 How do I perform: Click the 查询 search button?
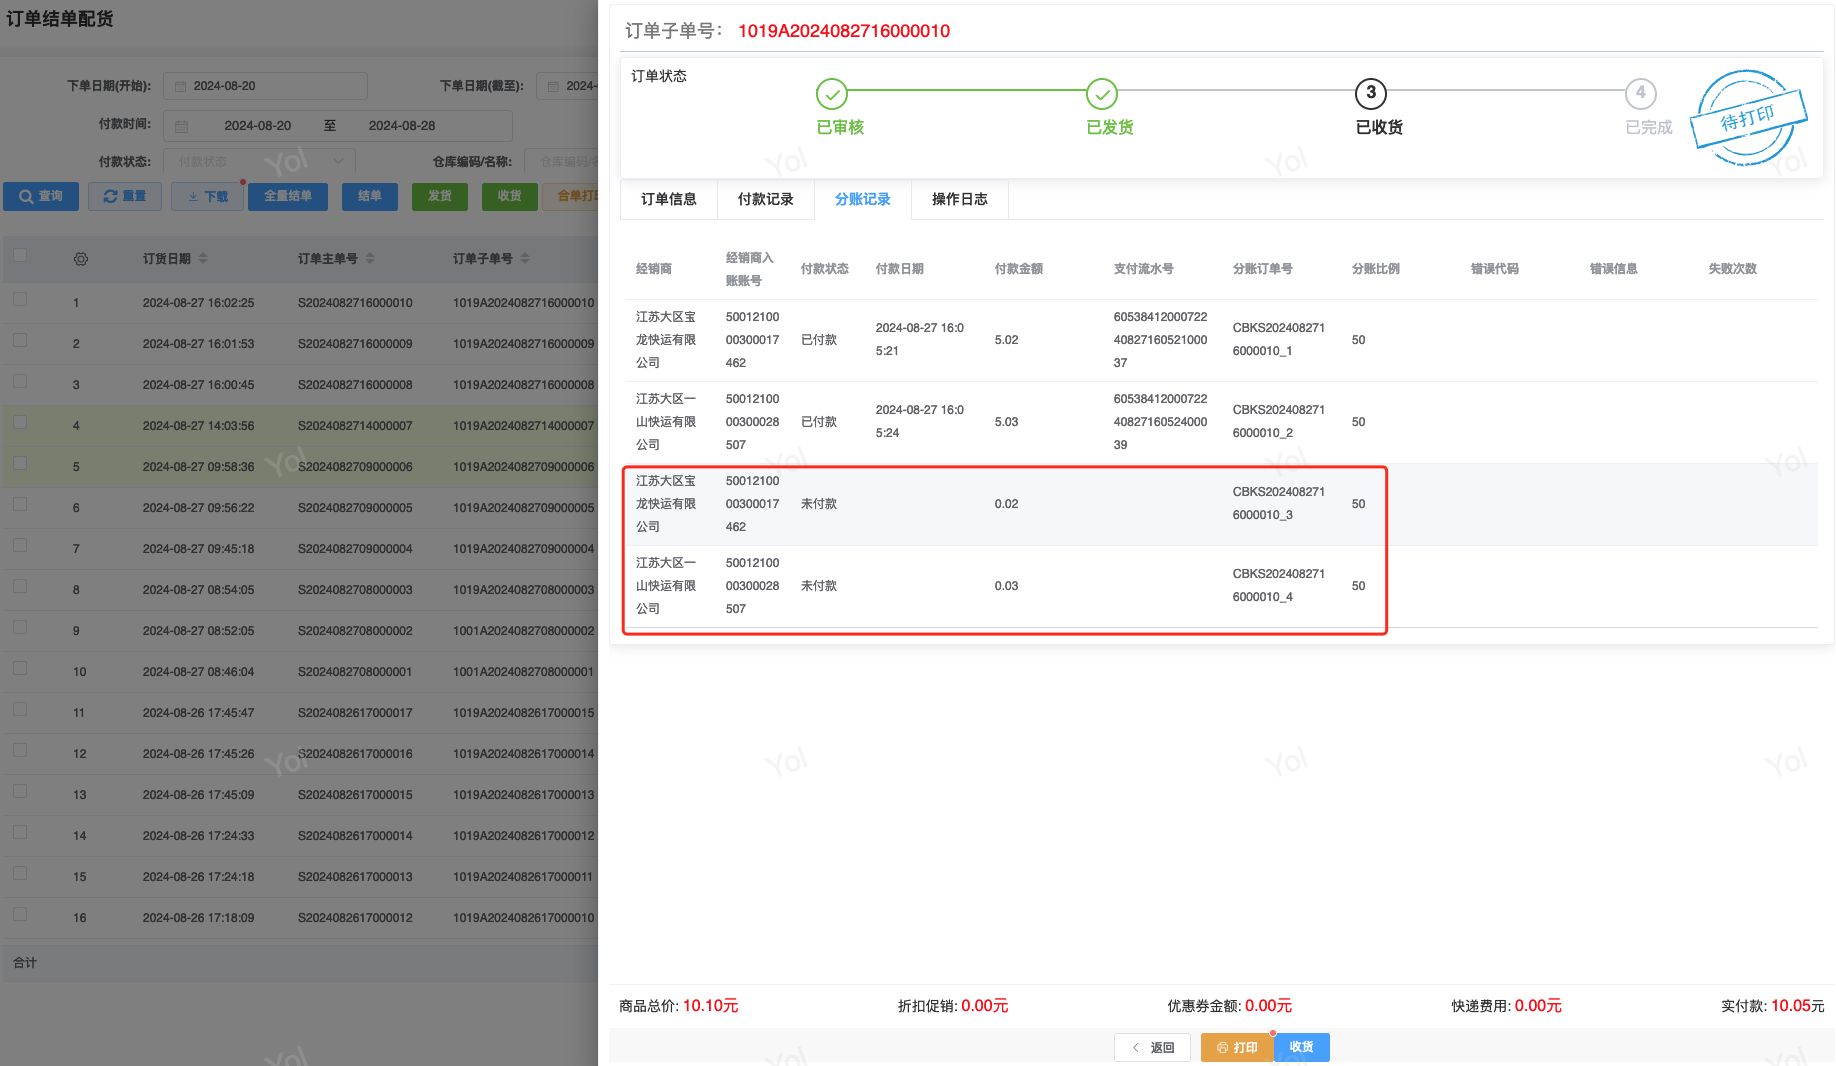pyautogui.click(x=40, y=197)
